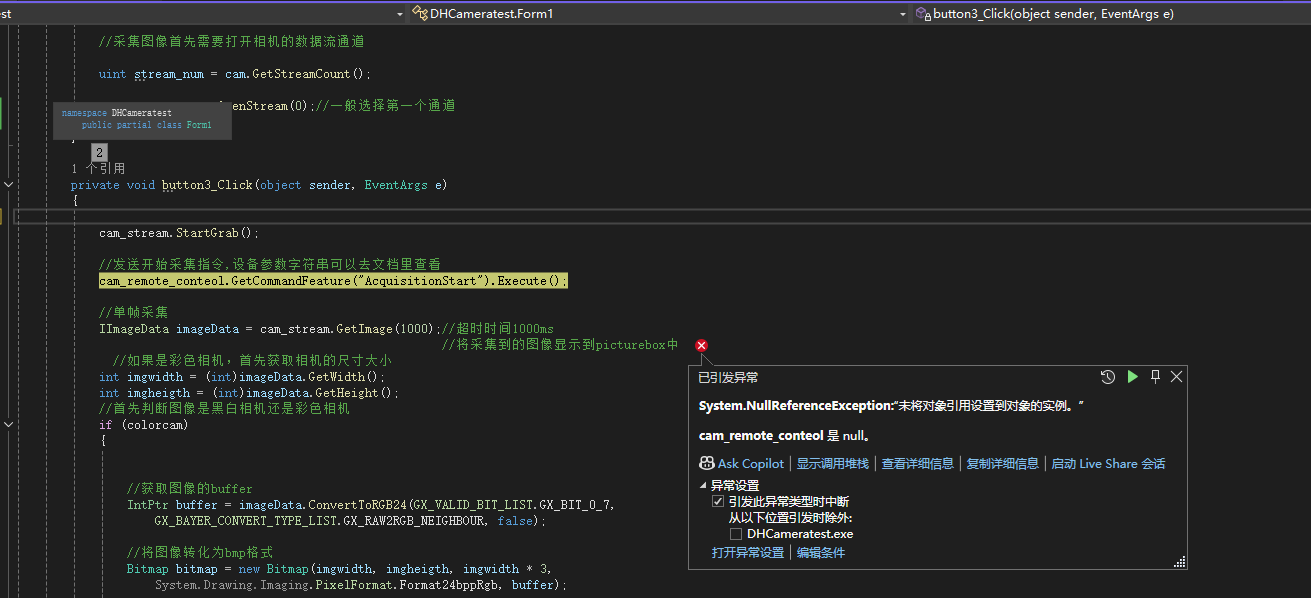
Task: Click 复制详细信息 link
Action: pyautogui.click(x=1002, y=464)
